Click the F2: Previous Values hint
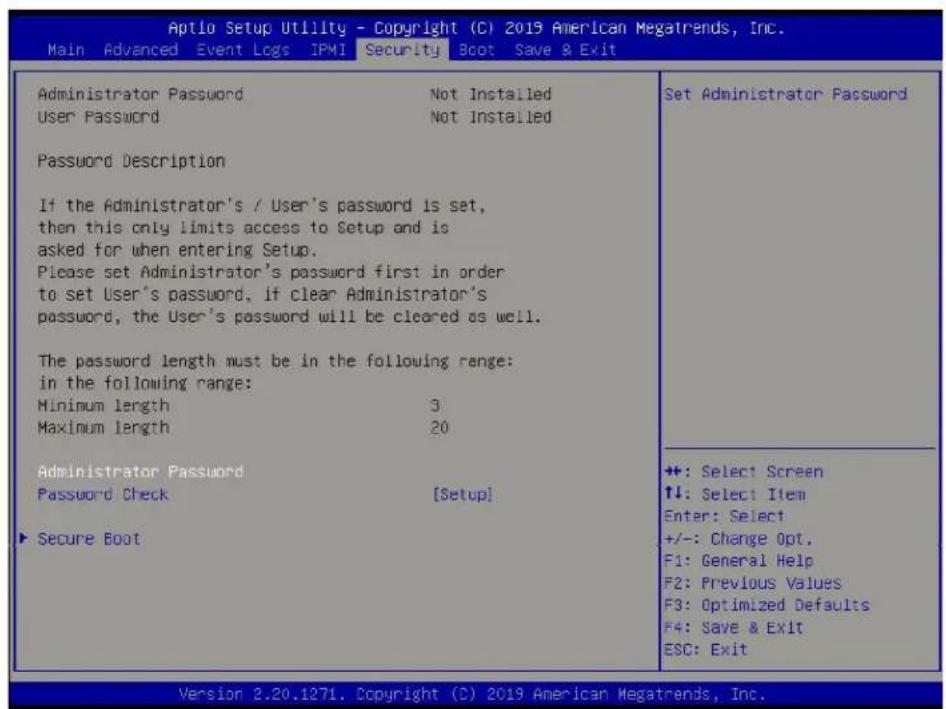Viewport: 946px width, 709px height. [x=752, y=583]
